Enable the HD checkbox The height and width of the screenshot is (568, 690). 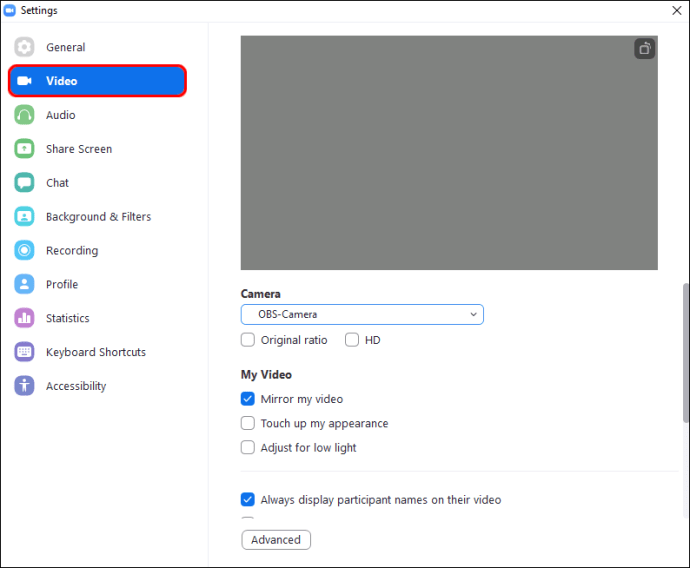(352, 340)
